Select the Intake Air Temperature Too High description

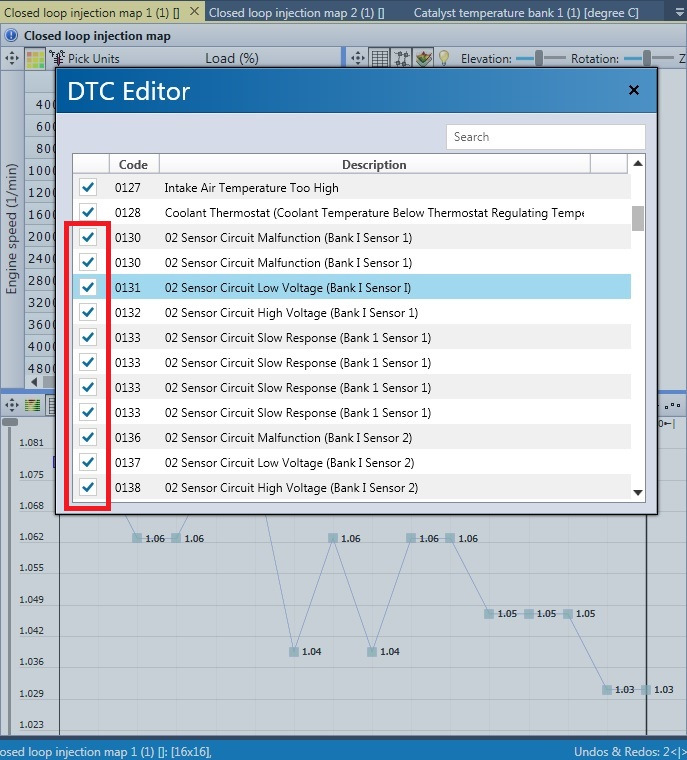[x=251, y=188]
